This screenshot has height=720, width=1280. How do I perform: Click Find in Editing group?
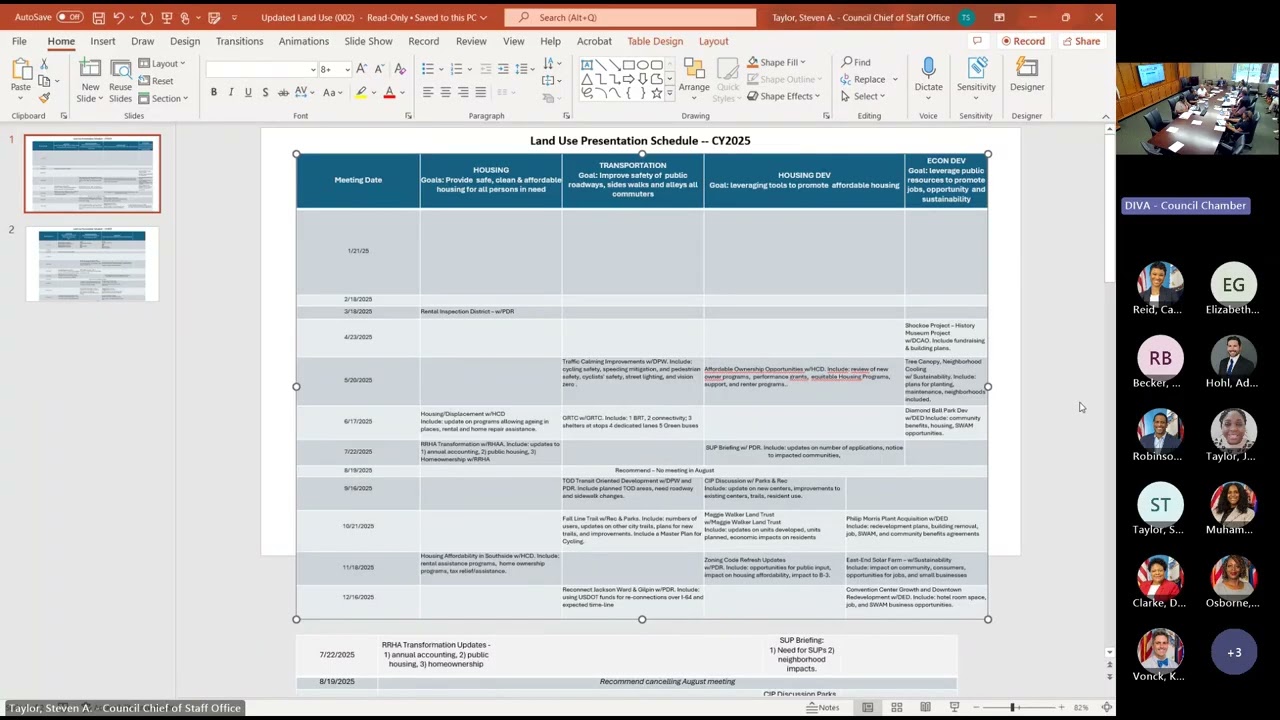pos(855,62)
